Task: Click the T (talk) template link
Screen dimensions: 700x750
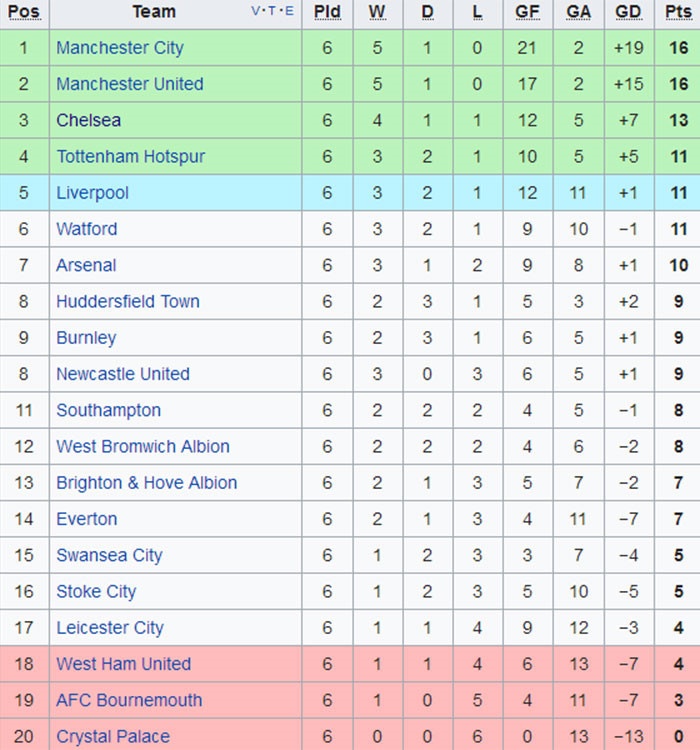Action: click(x=272, y=12)
